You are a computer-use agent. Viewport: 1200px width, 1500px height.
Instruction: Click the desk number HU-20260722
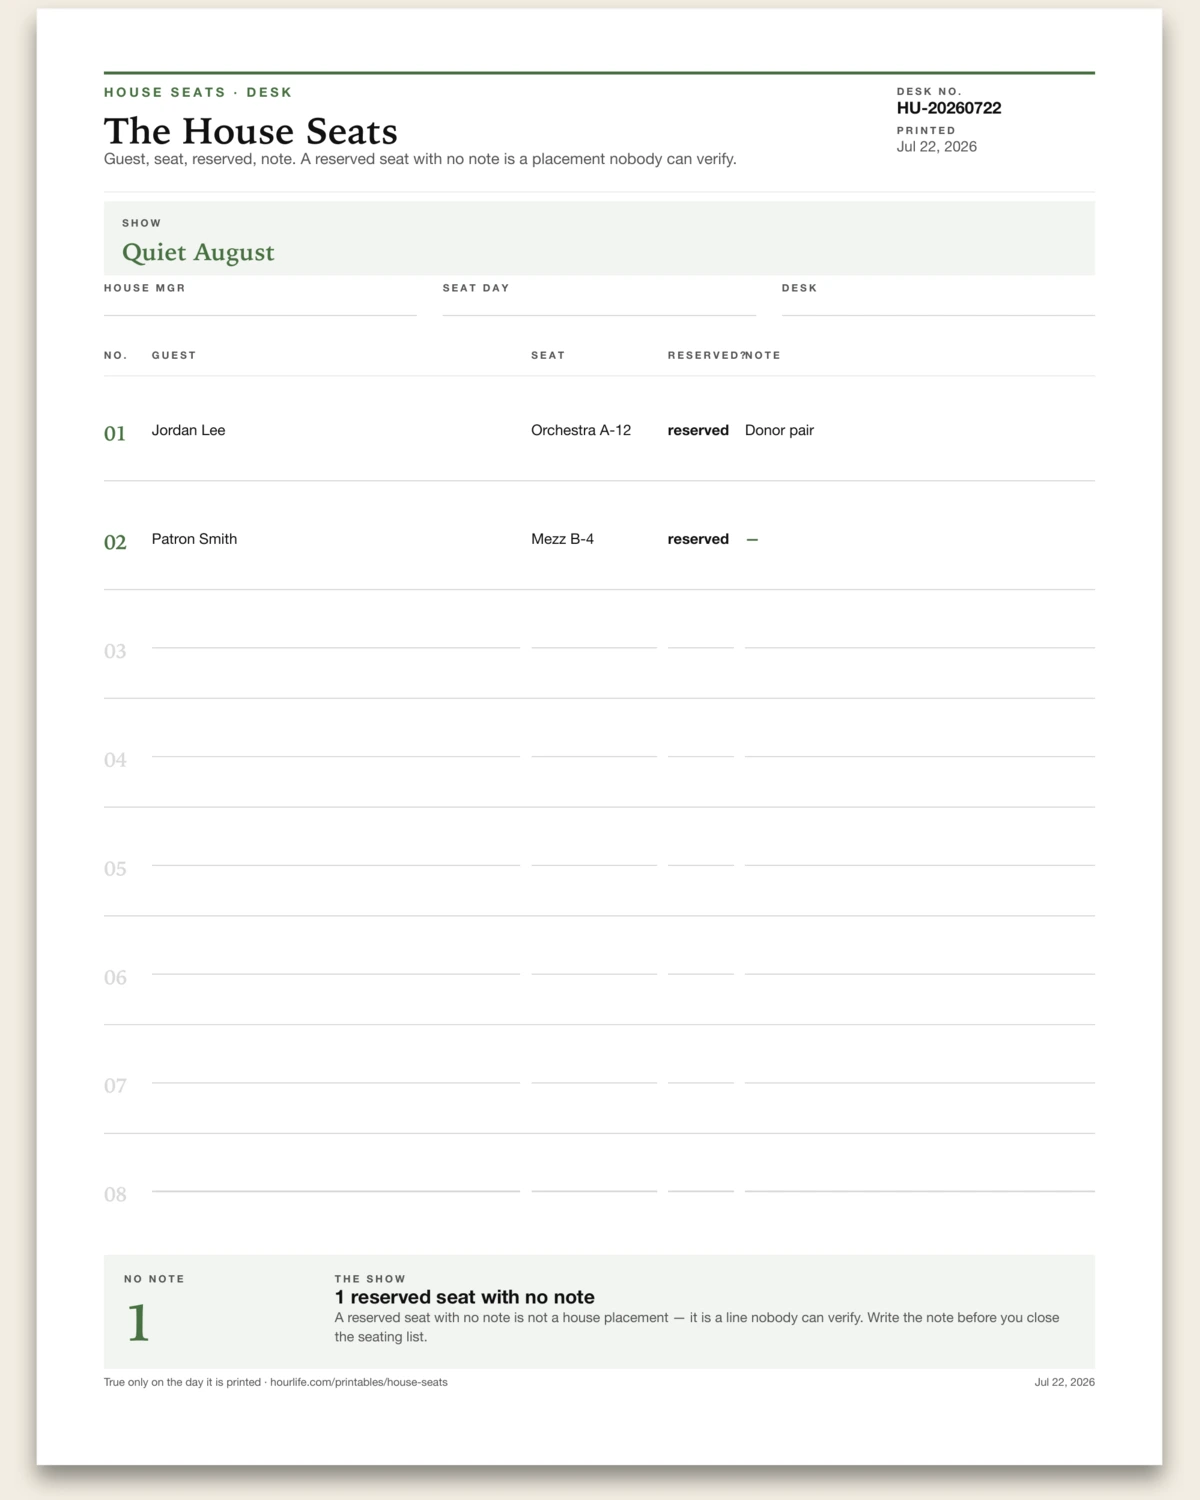(x=949, y=108)
